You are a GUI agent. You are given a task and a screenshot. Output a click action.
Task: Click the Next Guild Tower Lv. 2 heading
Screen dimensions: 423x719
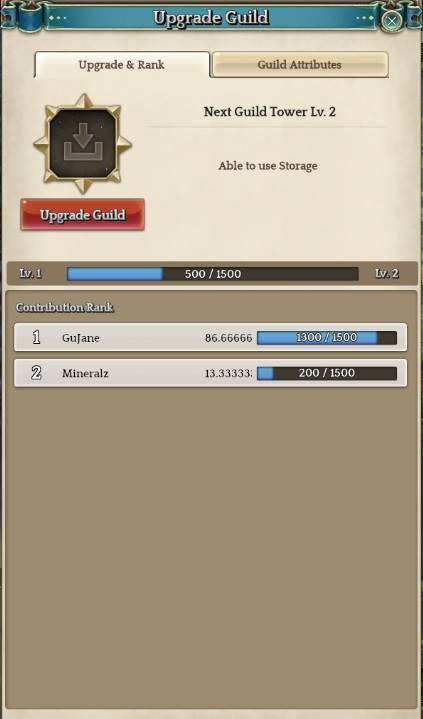[270, 112]
